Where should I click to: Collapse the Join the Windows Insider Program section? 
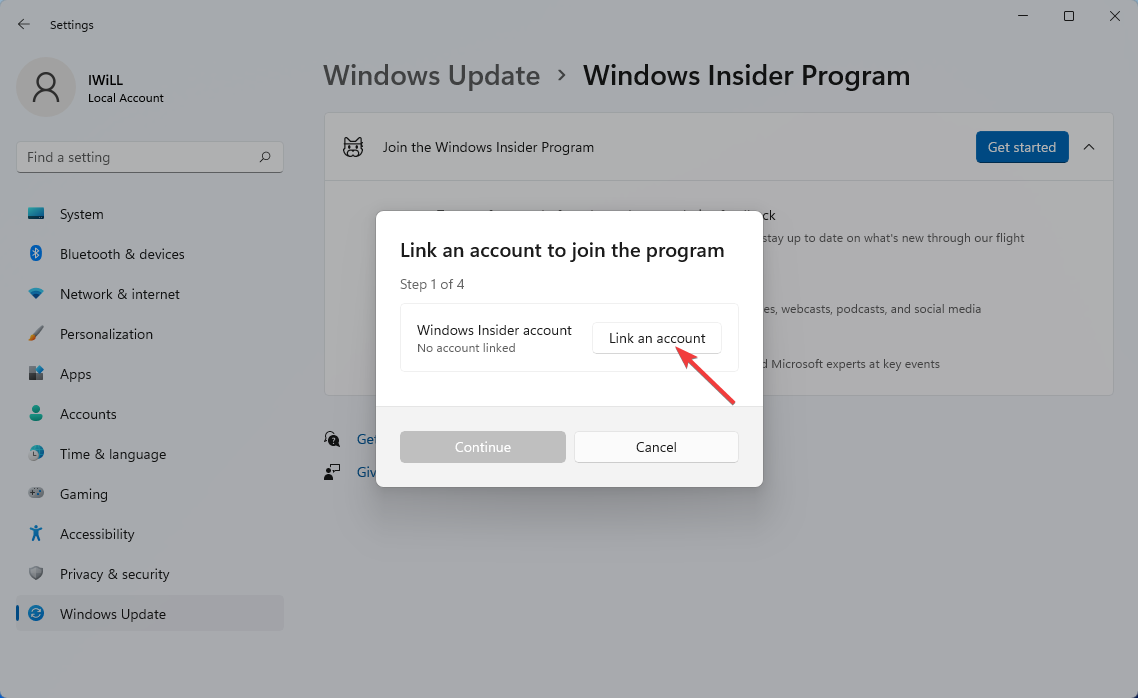pyautogui.click(x=1089, y=147)
